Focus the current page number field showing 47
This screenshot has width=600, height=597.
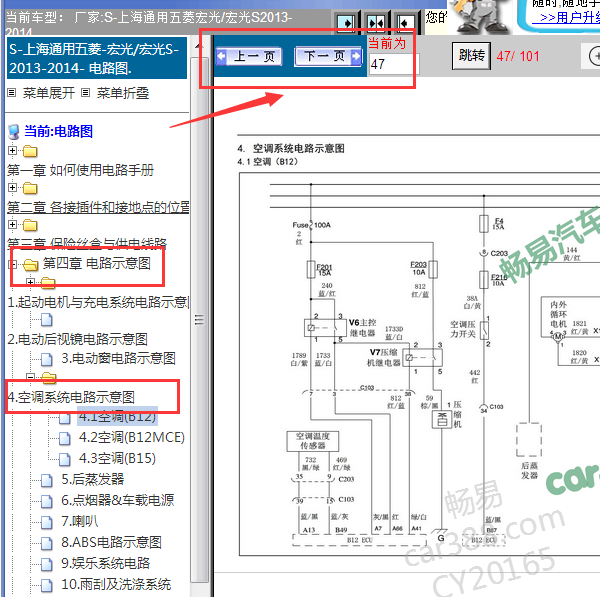tap(394, 64)
